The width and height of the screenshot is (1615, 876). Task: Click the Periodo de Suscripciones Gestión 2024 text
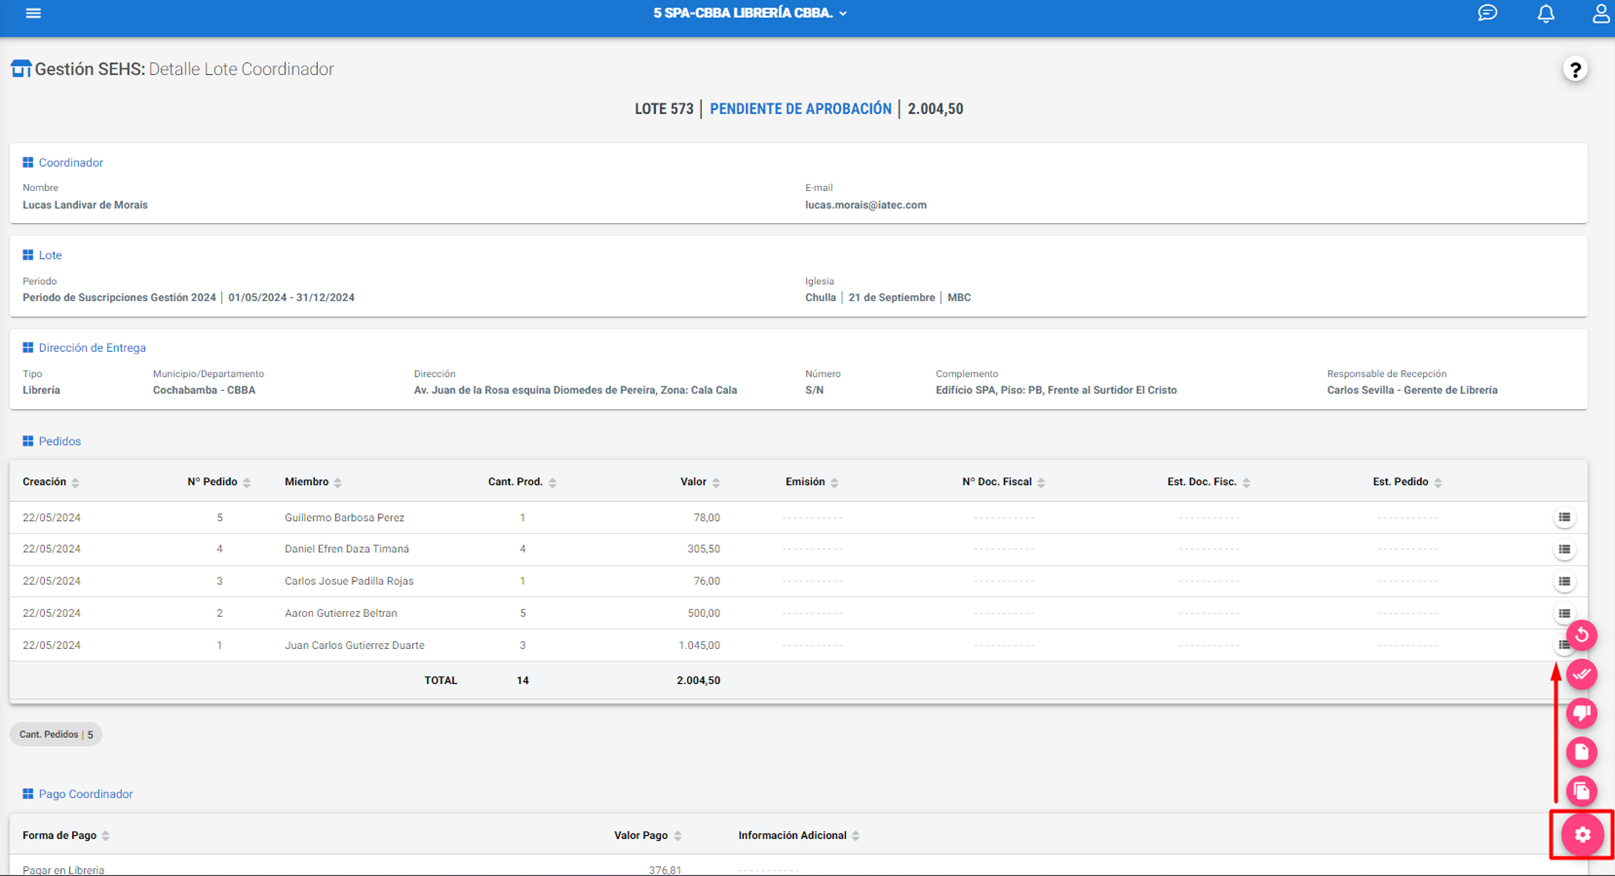[119, 297]
